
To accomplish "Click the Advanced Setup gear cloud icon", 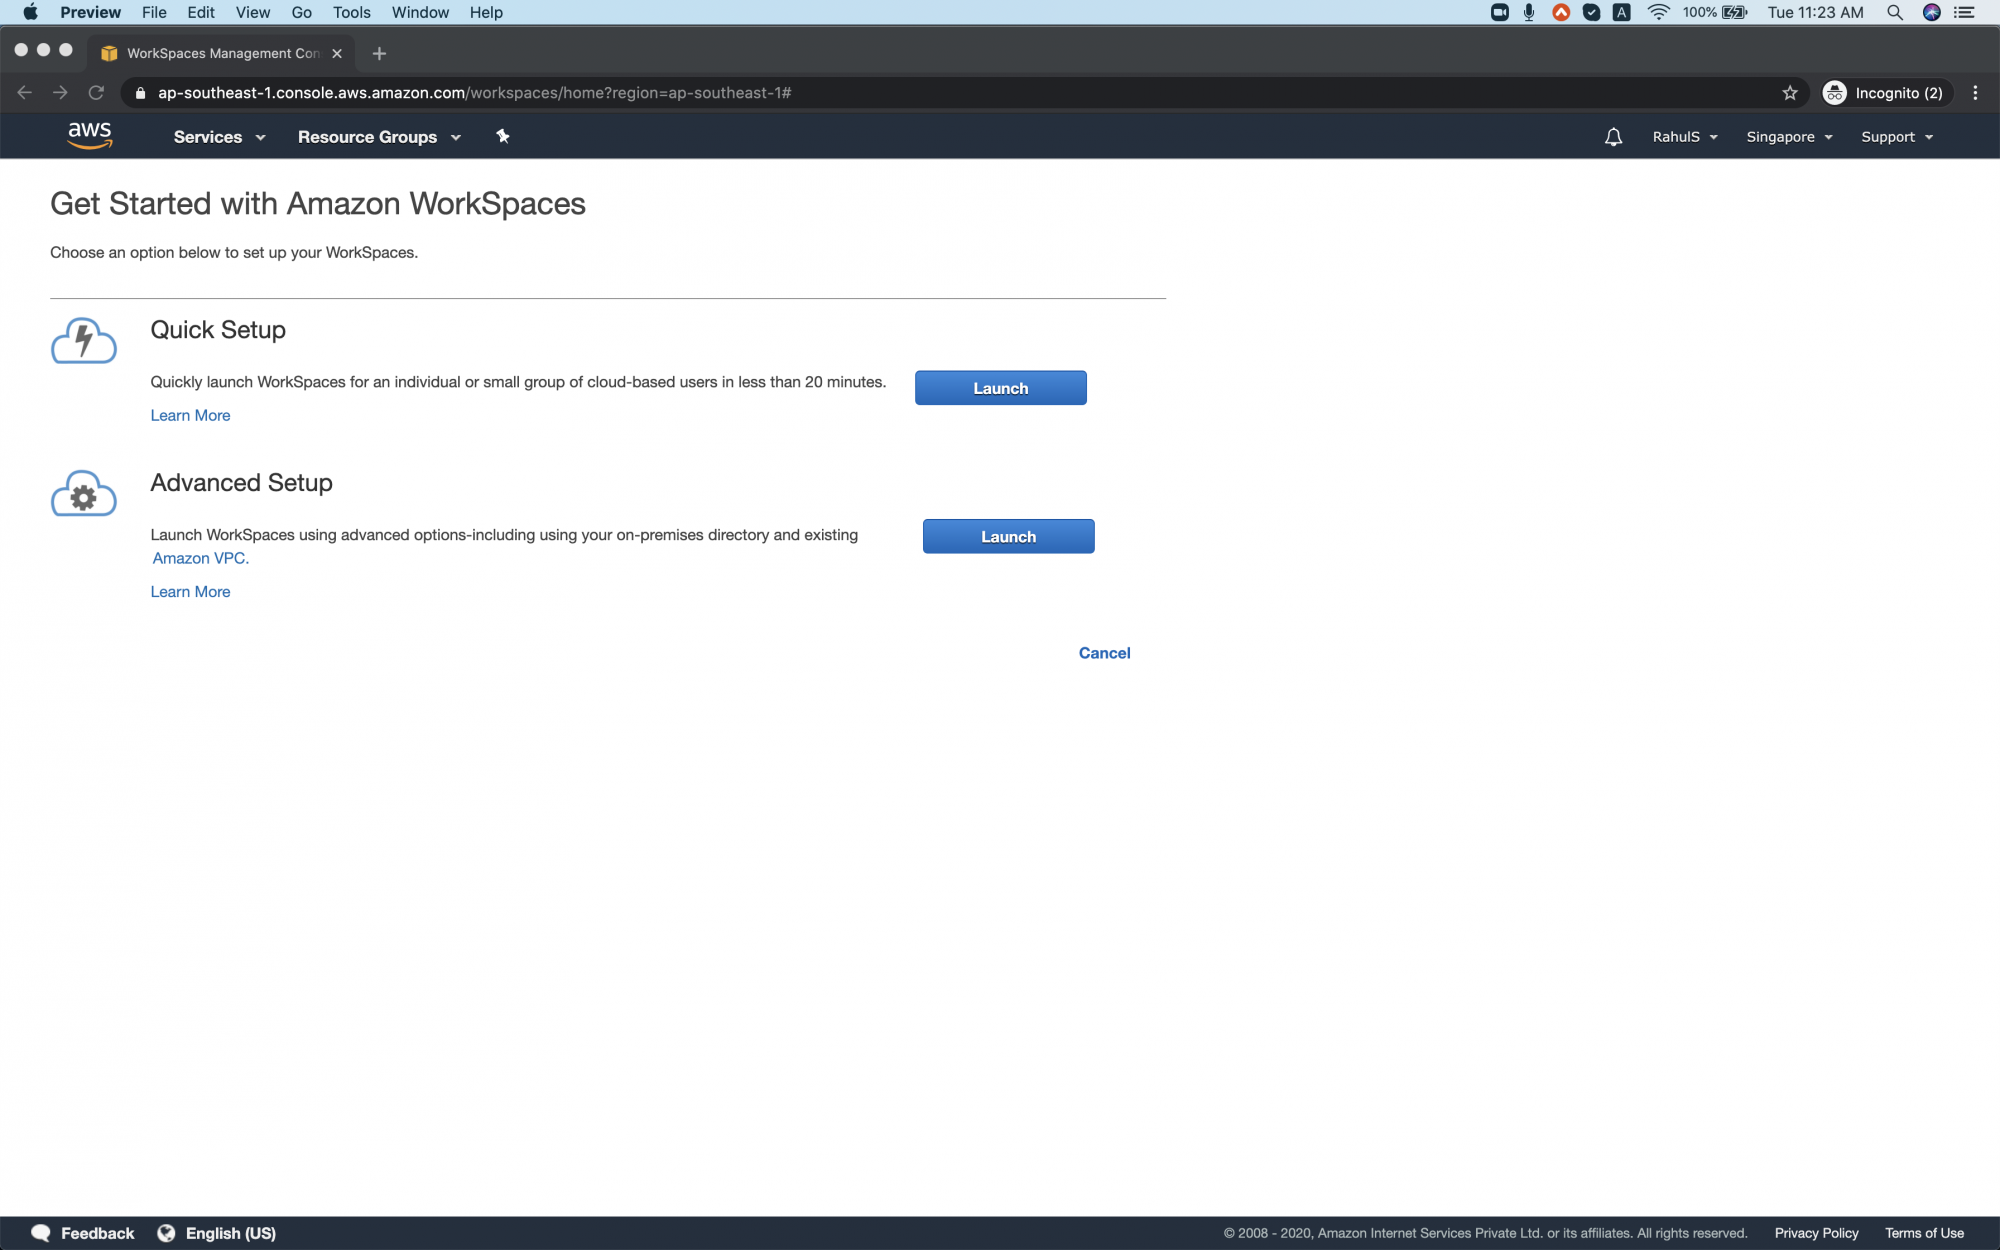I will (x=83, y=493).
